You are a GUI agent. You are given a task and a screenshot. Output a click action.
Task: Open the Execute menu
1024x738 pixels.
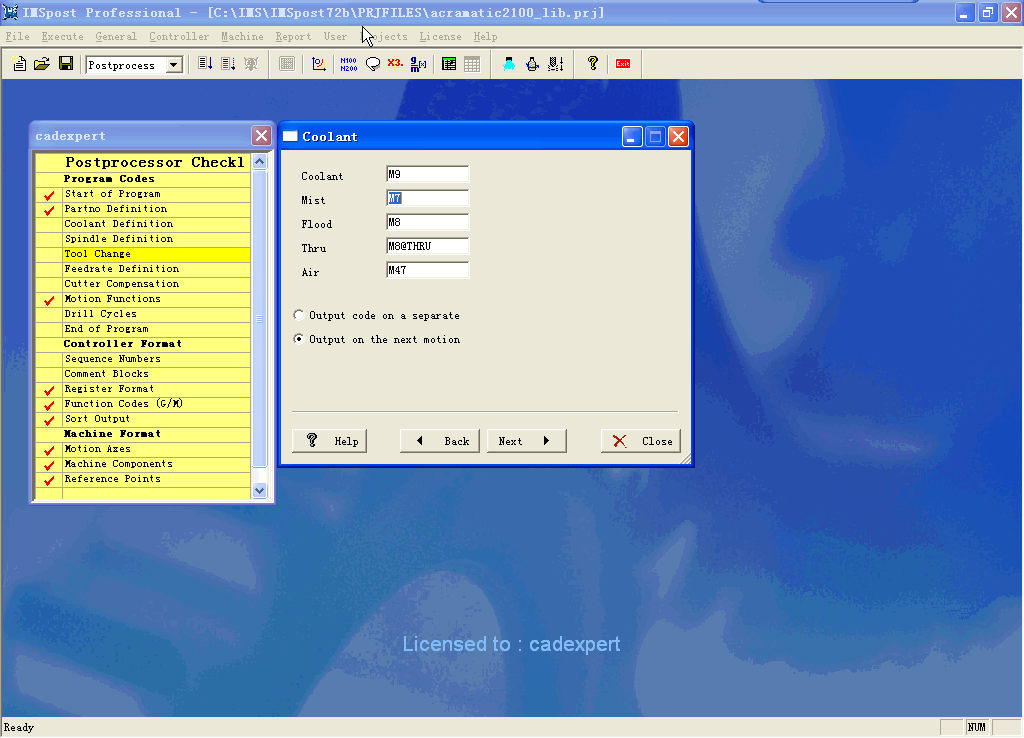[x=63, y=37]
